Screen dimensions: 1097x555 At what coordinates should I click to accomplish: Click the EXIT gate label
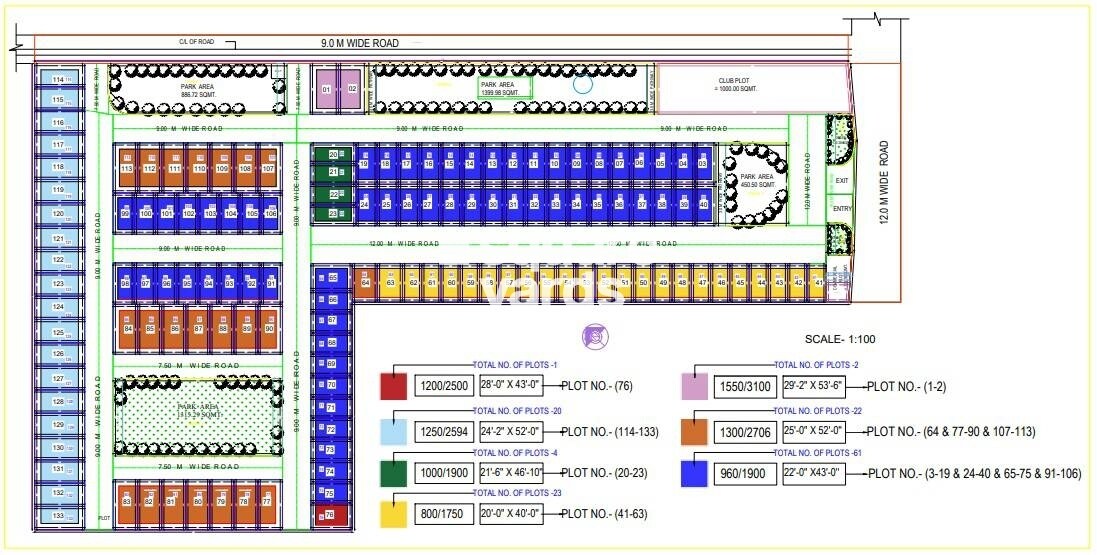tap(841, 181)
